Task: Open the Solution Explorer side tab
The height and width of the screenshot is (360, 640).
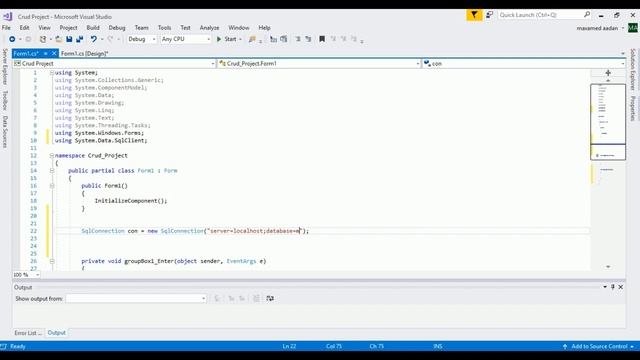Action: (x=633, y=69)
